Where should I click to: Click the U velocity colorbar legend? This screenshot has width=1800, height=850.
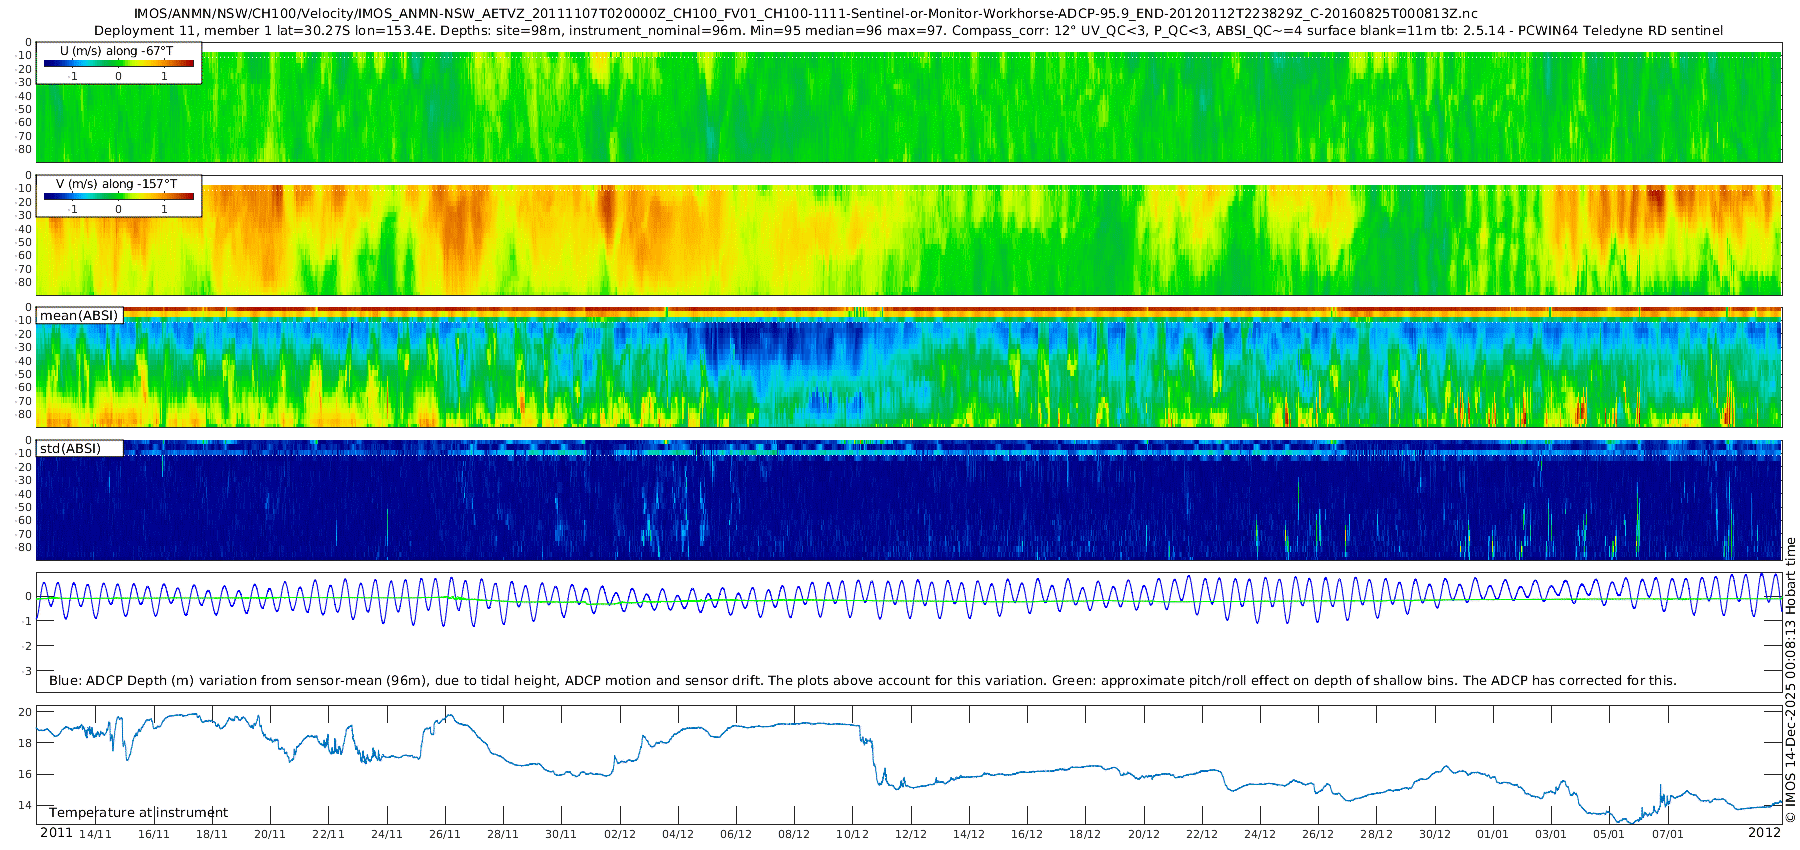(119, 63)
